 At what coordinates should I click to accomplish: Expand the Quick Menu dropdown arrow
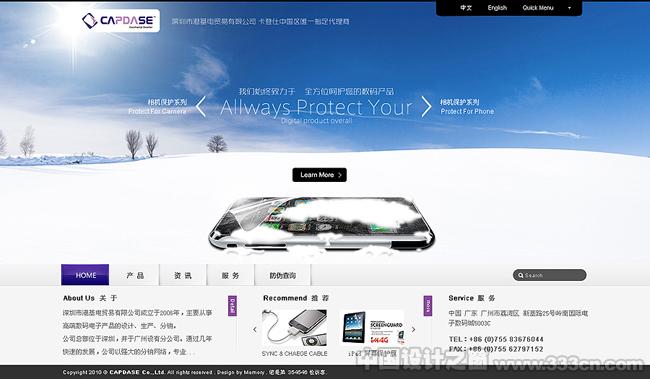569,8
